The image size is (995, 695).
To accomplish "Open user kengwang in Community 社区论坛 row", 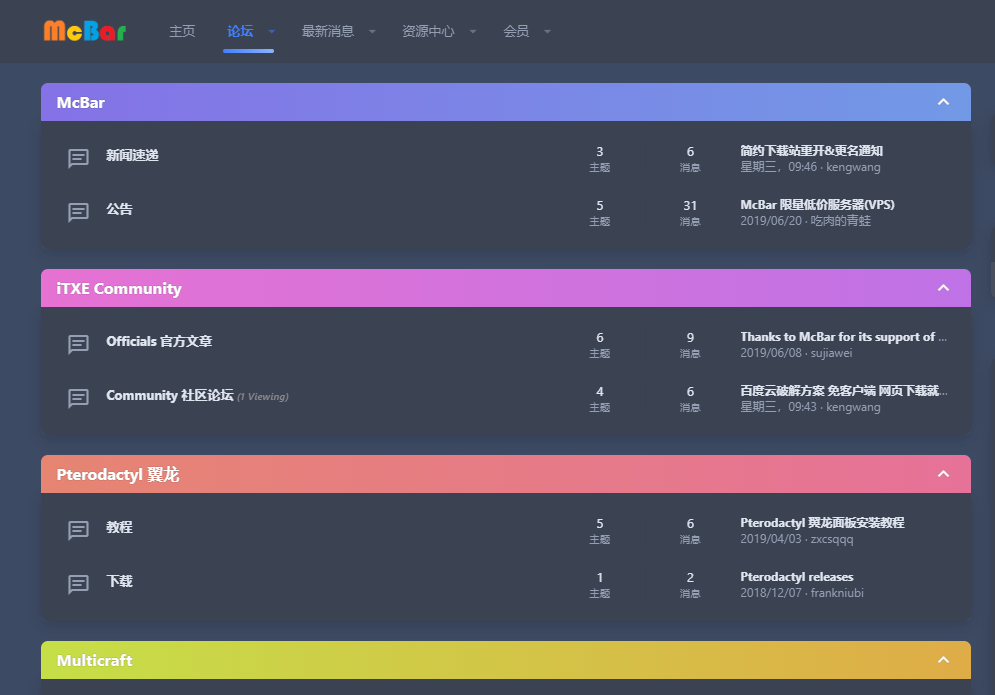I will [x=853, y=407].
